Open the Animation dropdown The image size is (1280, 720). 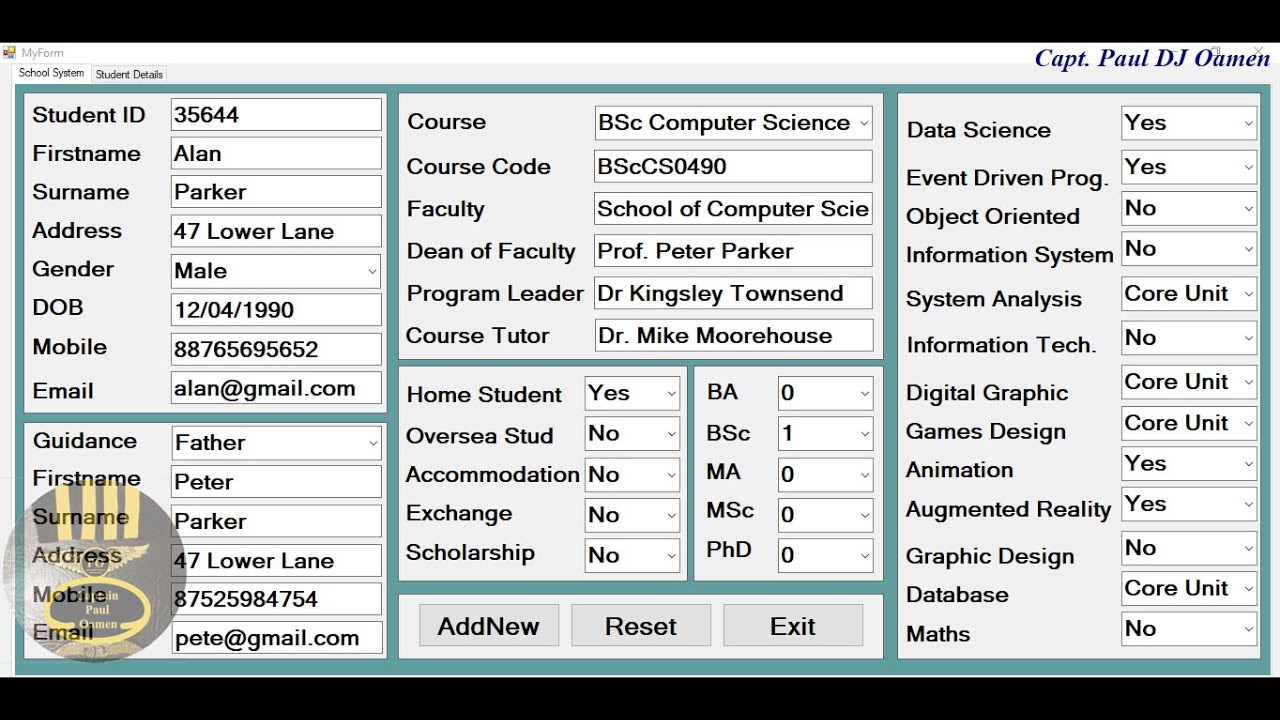coord(1189,464)
